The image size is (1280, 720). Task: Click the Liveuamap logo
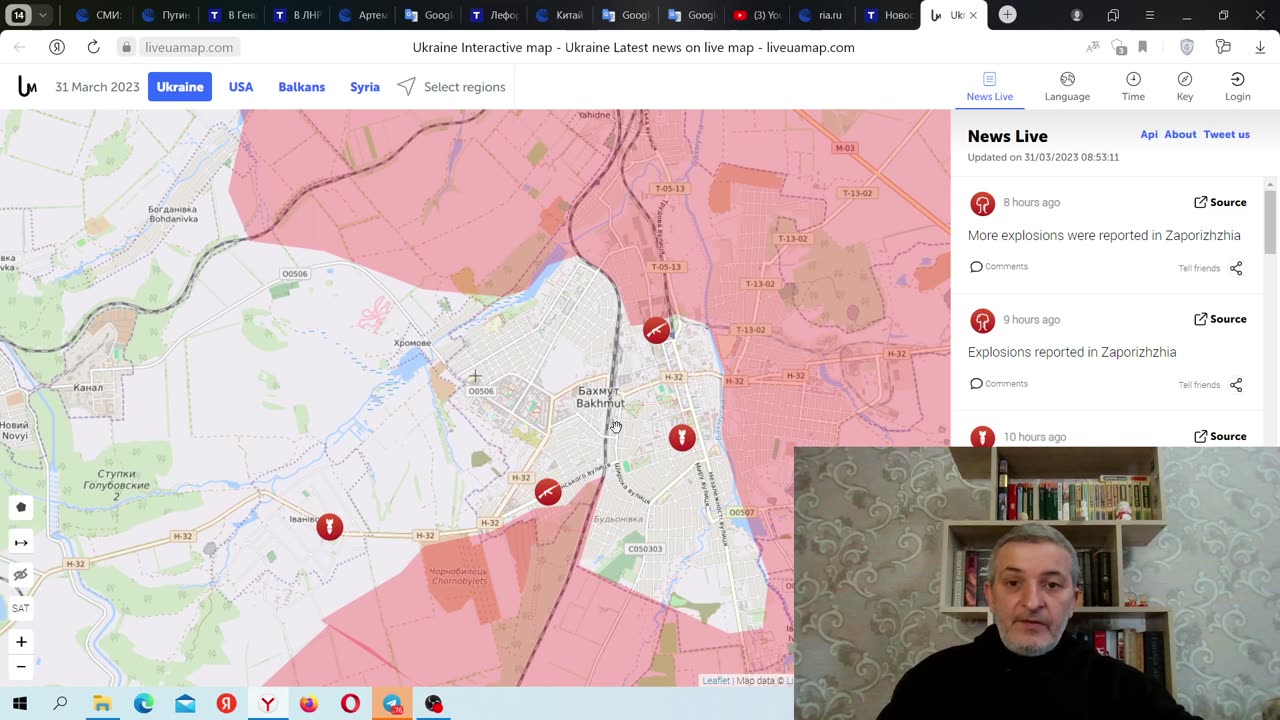[27, 87]
